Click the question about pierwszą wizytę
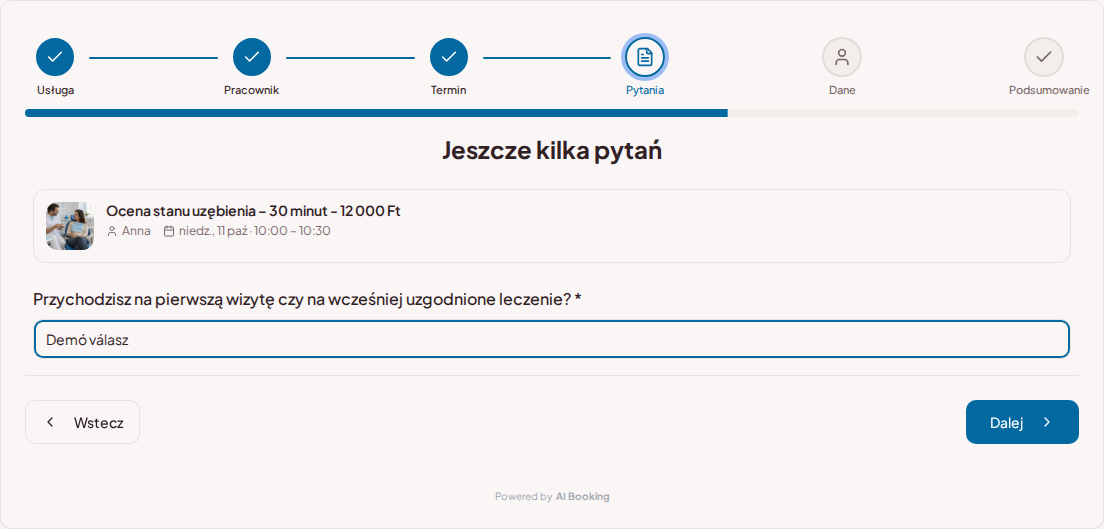Image resolution: width=1104 pixels, height=529 pixels. point(307,299)
